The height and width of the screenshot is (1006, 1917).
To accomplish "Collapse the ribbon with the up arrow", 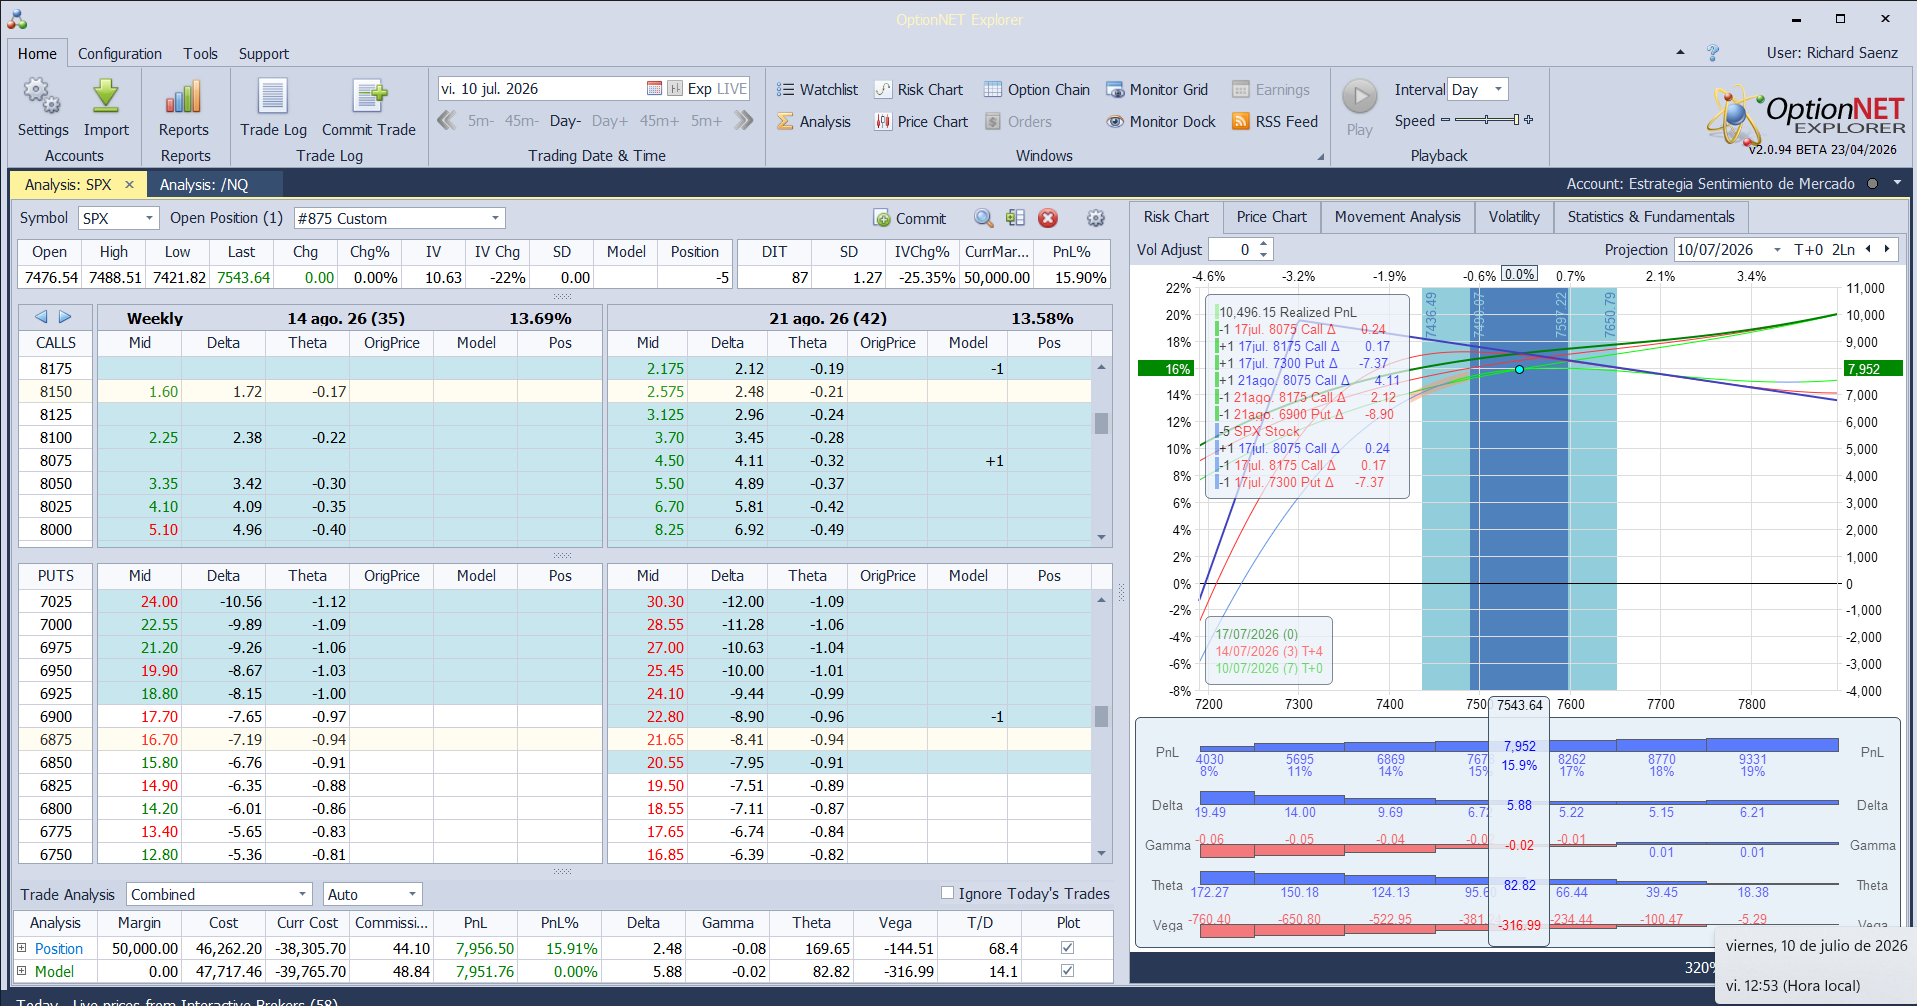I will point(1680,53).
